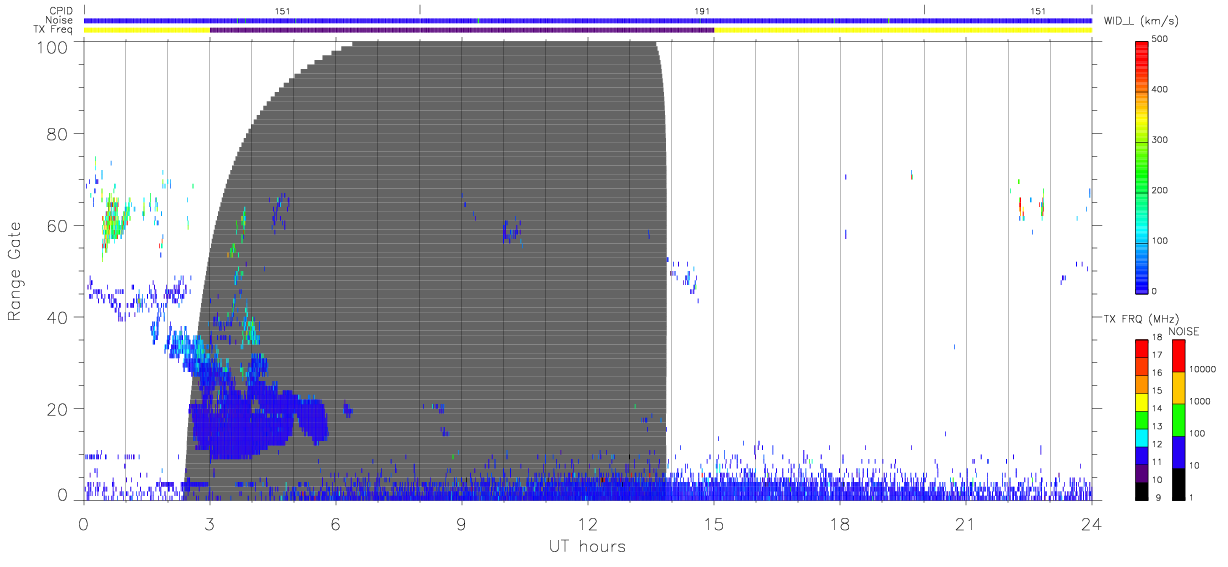Select tick 12 on UT hours axis
This screenshot has height=567, width=1228.
pos(588,524)
